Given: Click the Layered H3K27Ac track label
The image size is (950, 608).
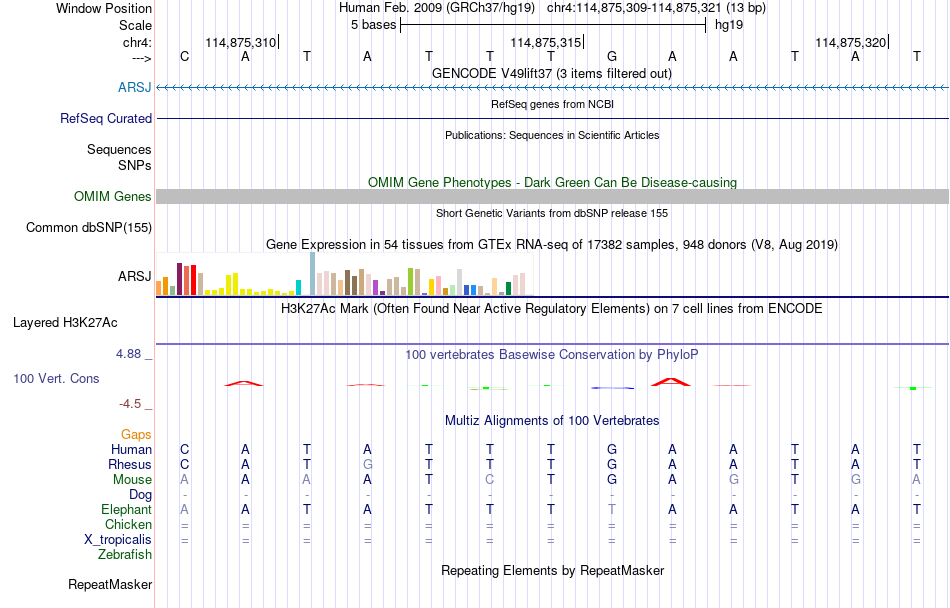Looking at the screenshot, I should [65, 322].
